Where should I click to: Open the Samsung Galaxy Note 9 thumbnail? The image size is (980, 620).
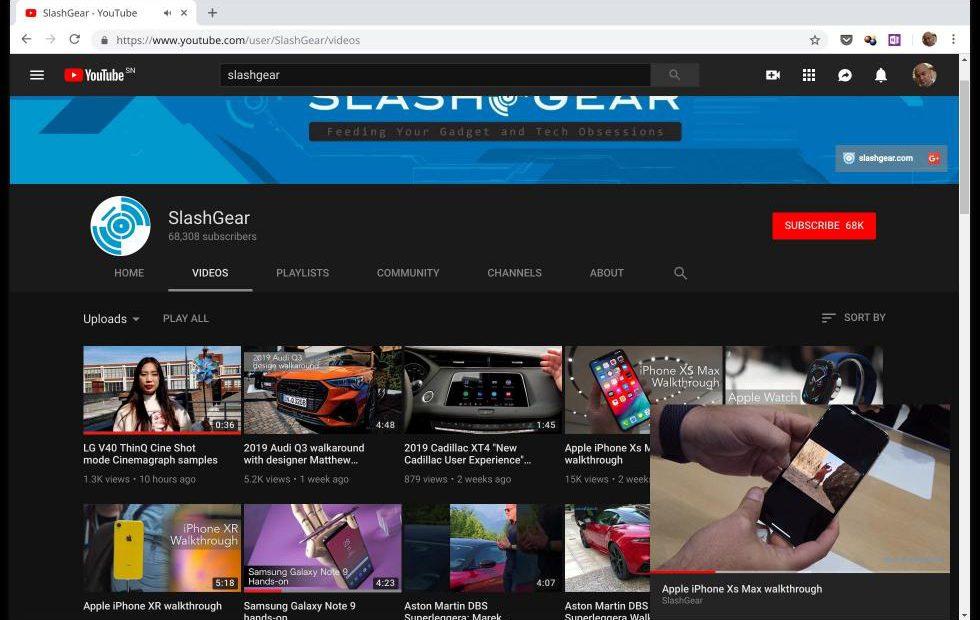322,548
